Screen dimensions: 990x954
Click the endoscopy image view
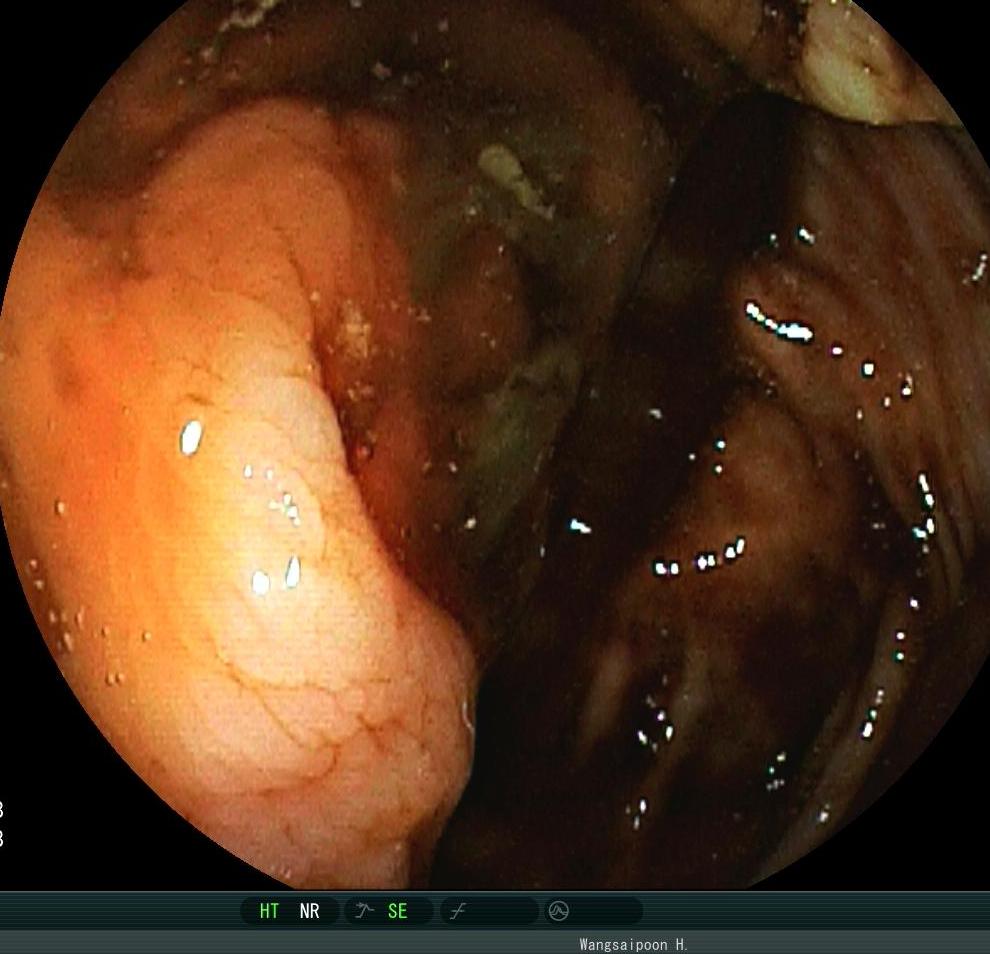click(x=495, y=444)
